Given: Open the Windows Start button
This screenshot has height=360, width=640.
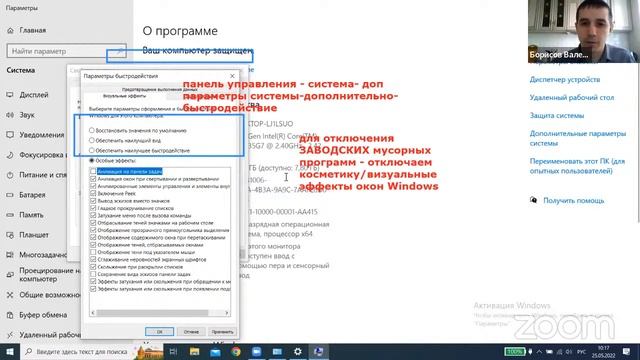Looking at the screenshot, I should pos(10,351).
